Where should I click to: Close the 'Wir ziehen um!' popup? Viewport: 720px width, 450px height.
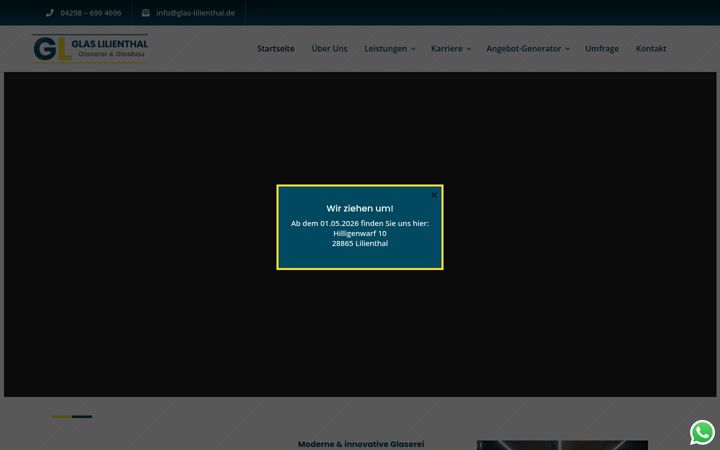[x=434, y=195]
